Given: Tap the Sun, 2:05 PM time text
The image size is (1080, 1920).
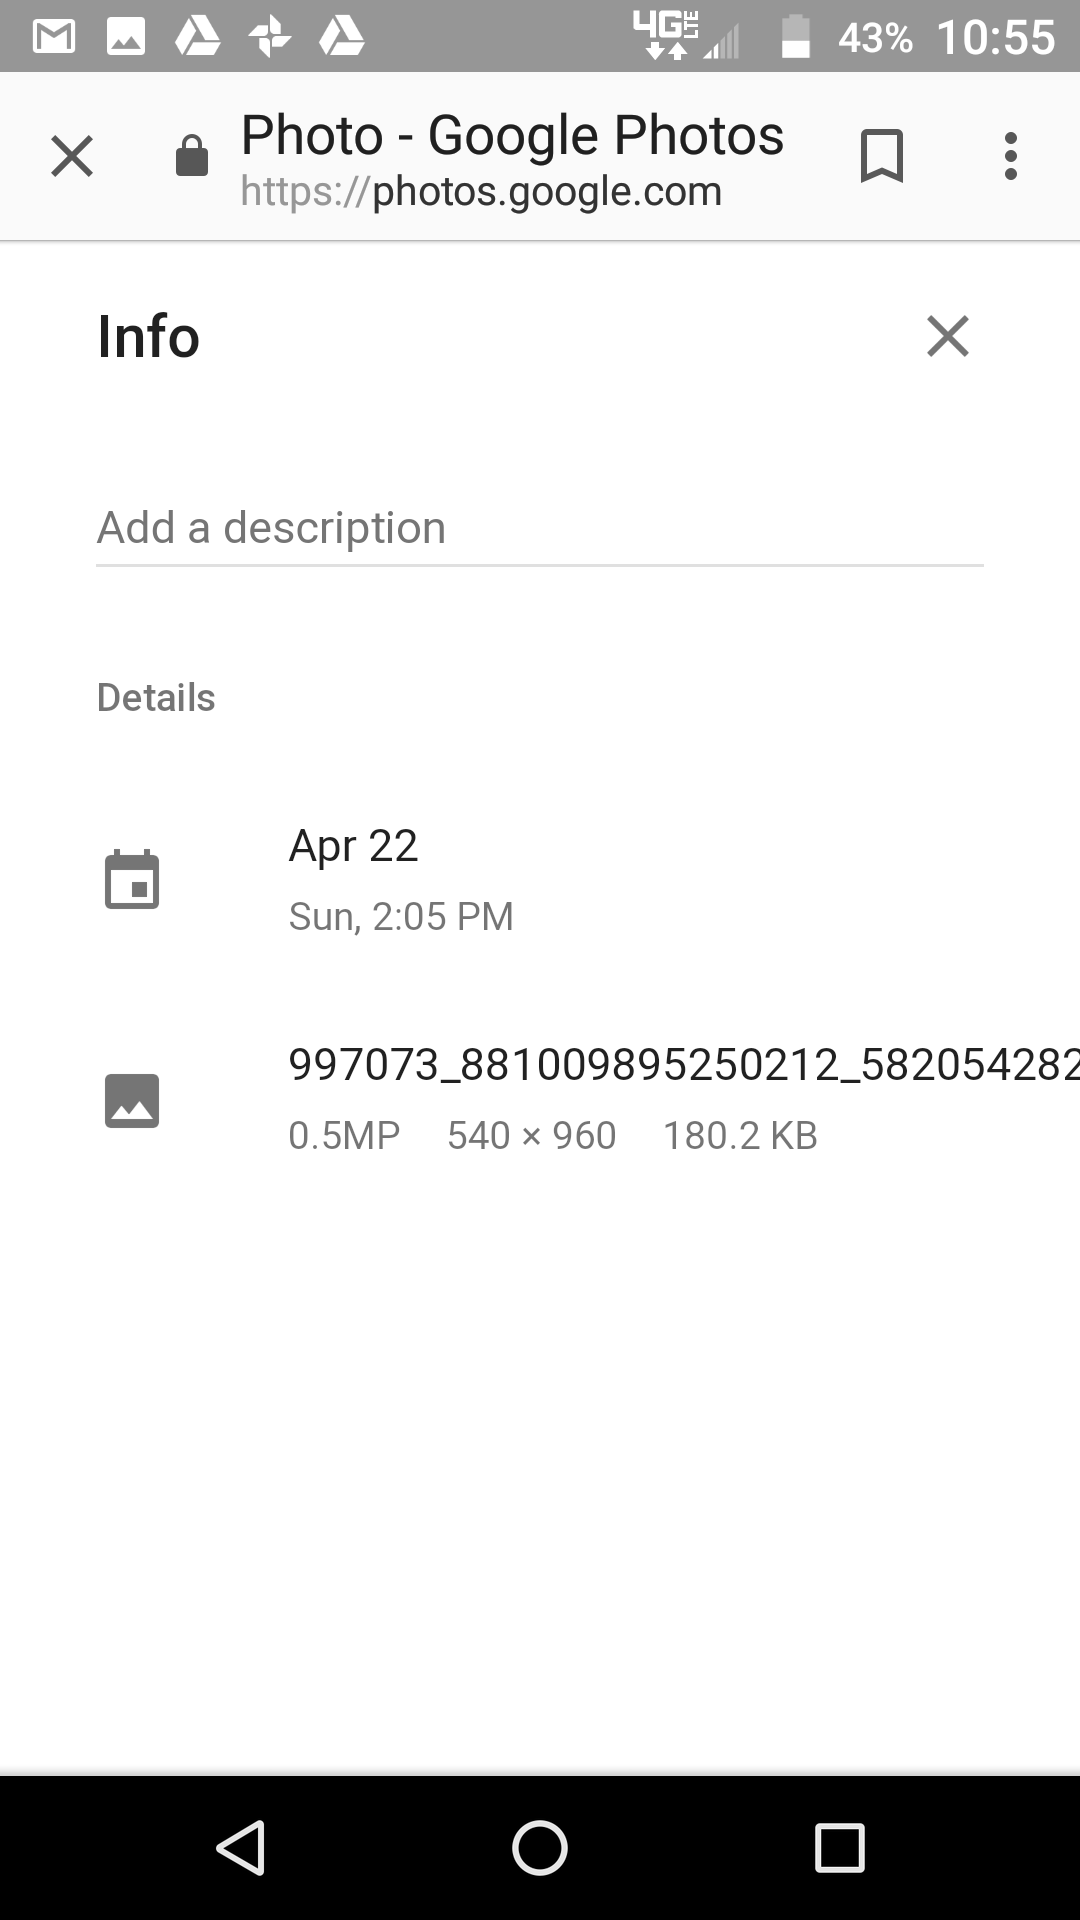Looking at the screenshot, I should click(x=401, y=916).
